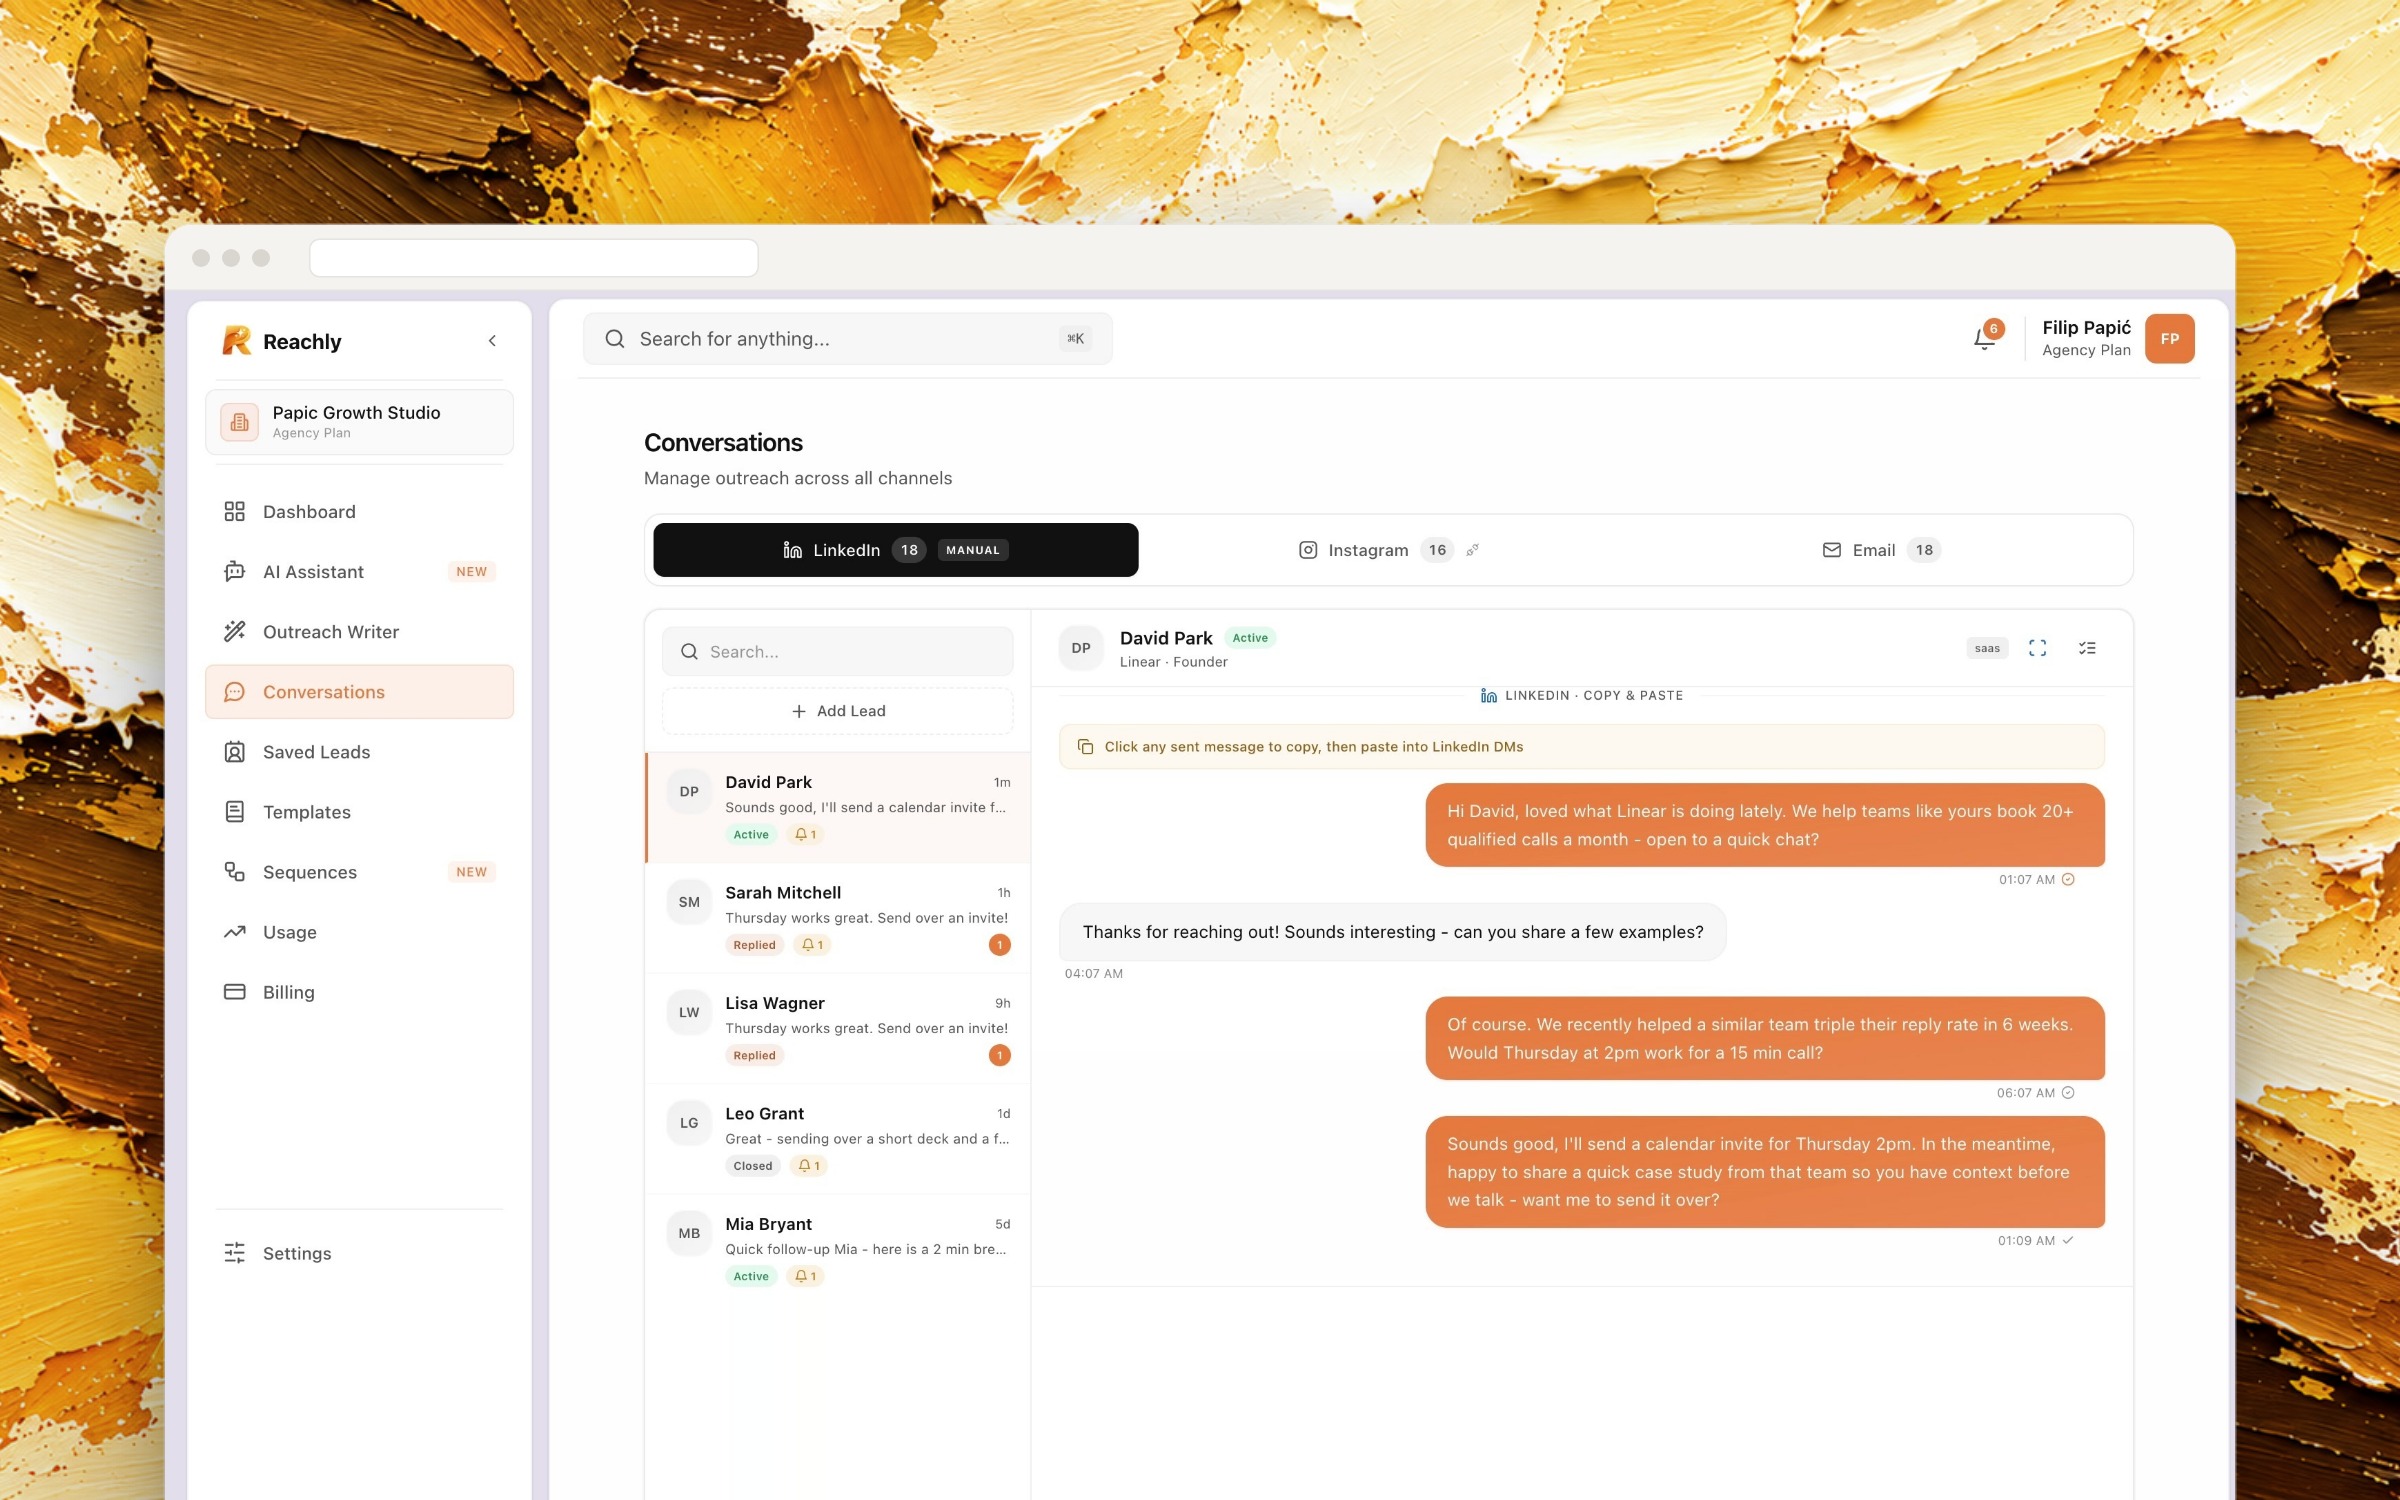Open the Dashboard page
This screenshot has width=2400, height=1500.
coord(359,511)
